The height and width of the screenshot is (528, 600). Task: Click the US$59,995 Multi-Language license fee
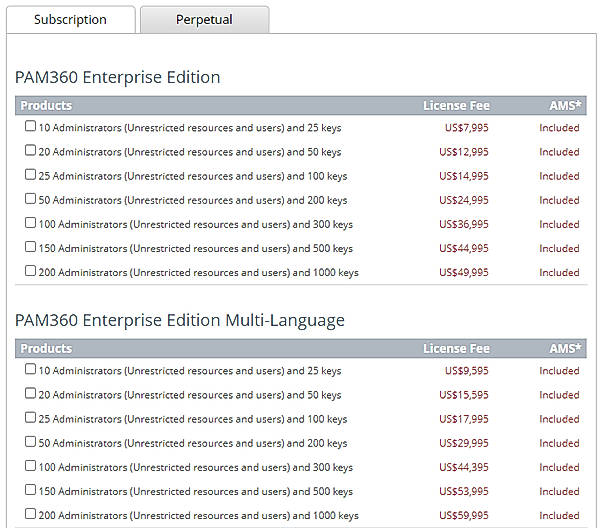(x=464, y=516)
